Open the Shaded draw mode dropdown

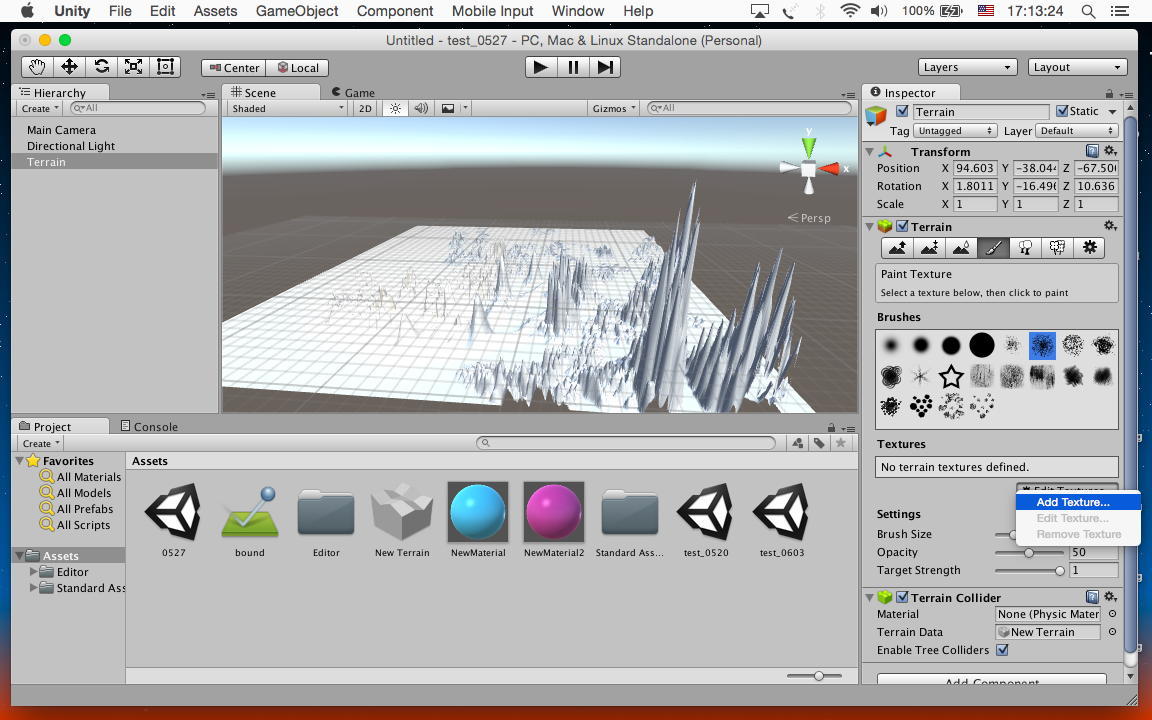coord(287,108)
